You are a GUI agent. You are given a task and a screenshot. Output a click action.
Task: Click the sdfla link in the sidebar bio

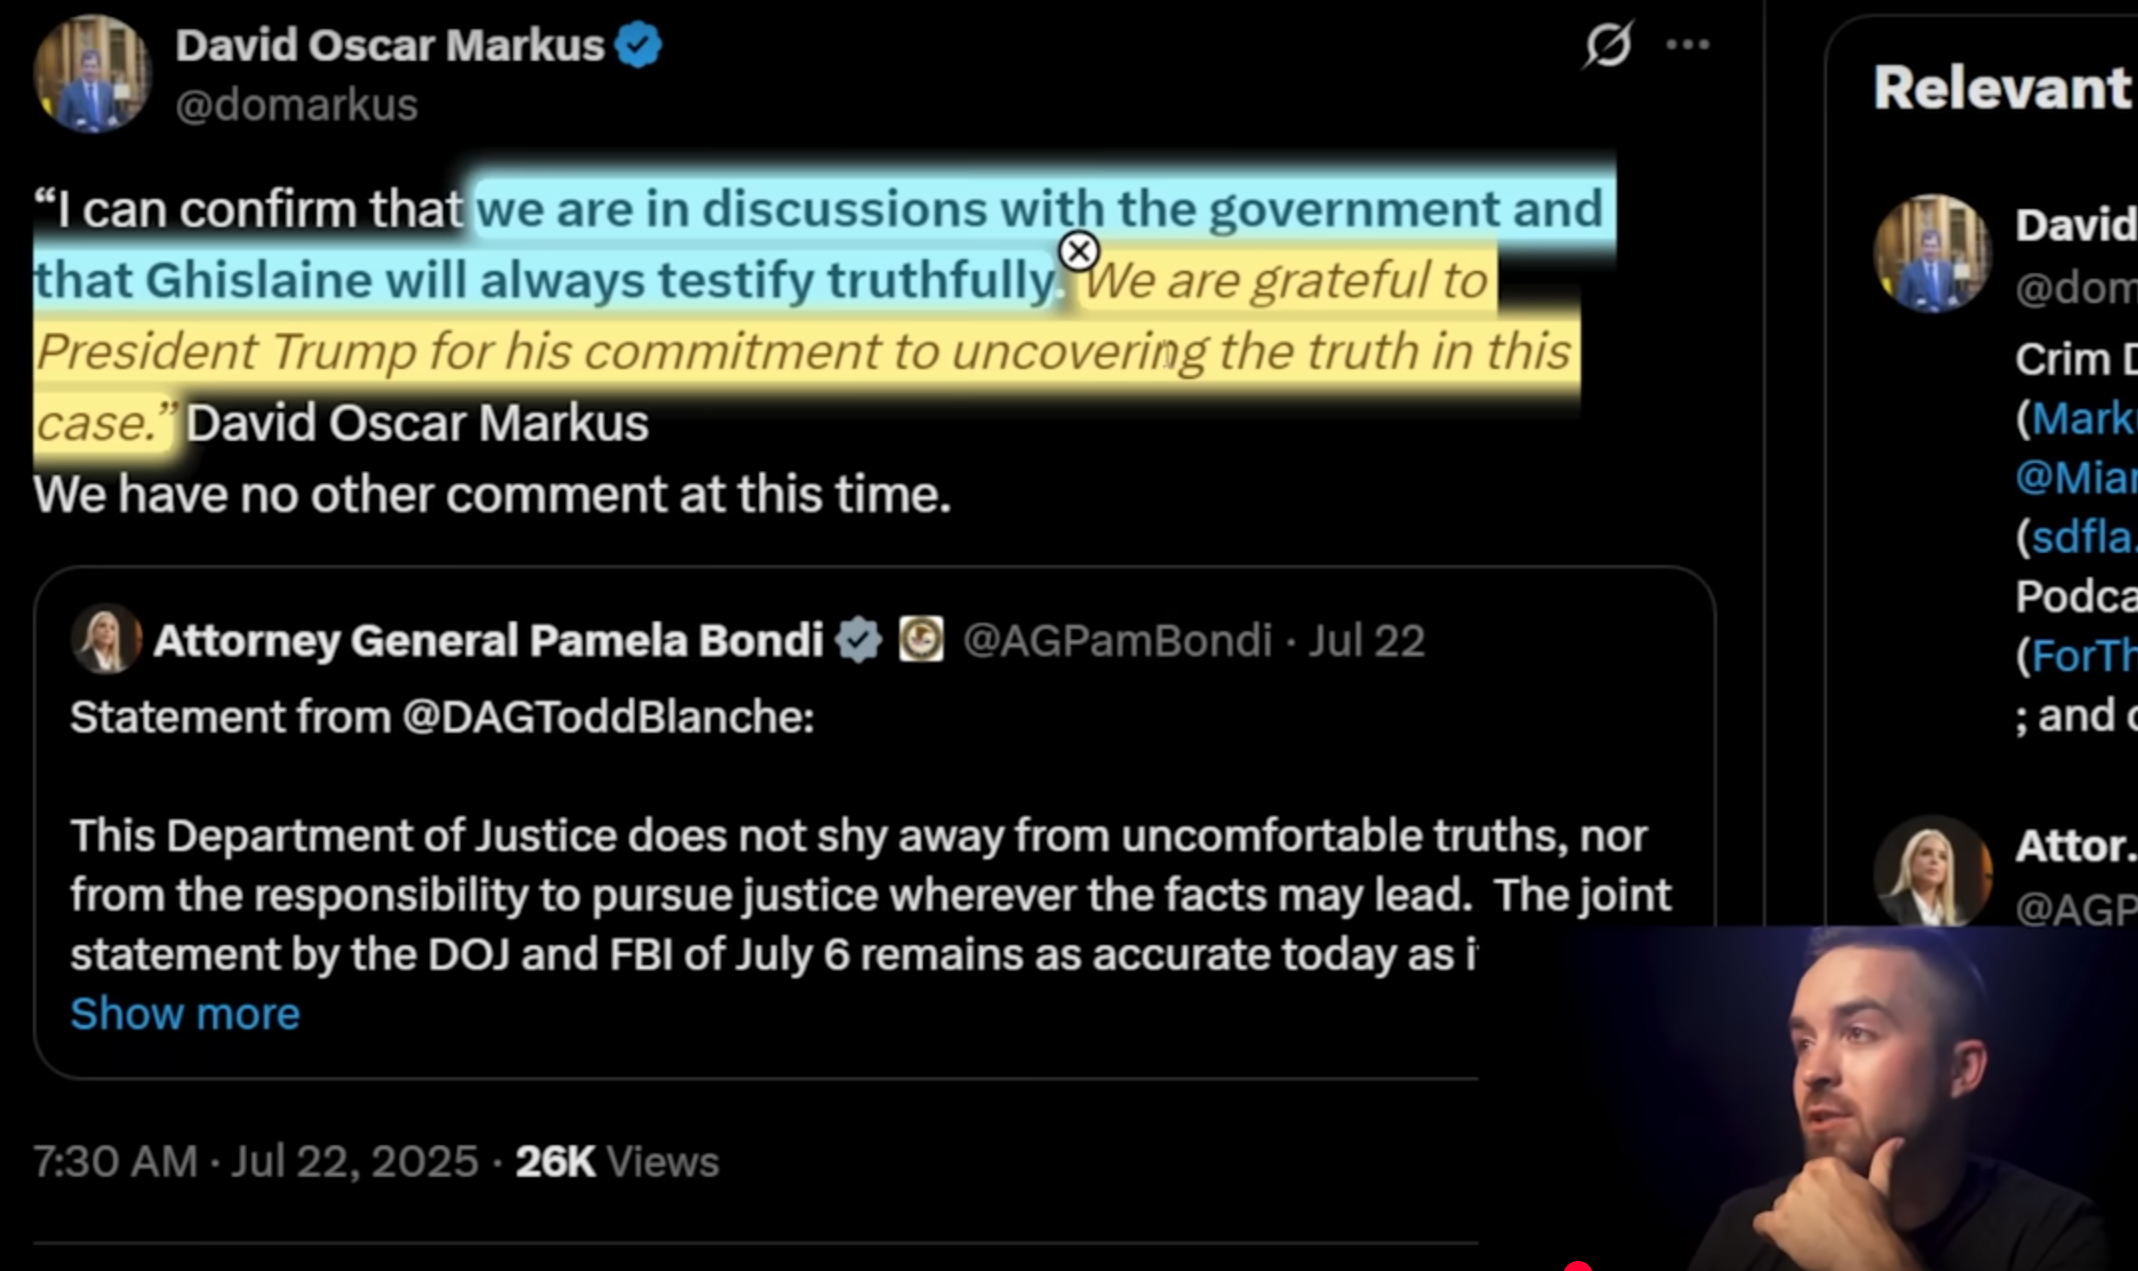[2083, 537]
